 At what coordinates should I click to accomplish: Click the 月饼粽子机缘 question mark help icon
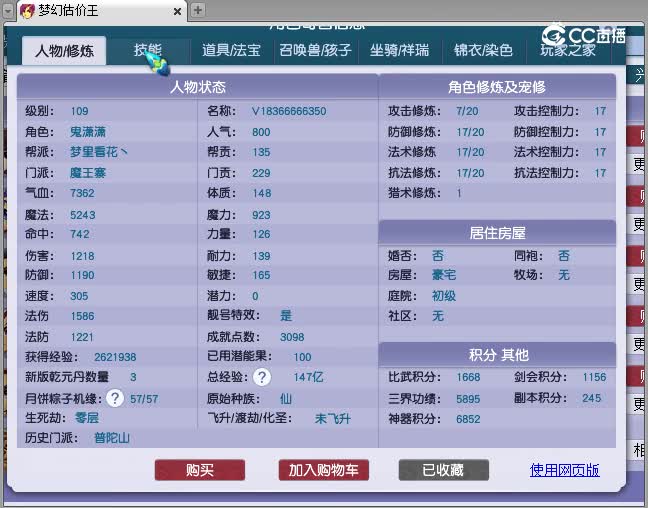click(115, 398)
